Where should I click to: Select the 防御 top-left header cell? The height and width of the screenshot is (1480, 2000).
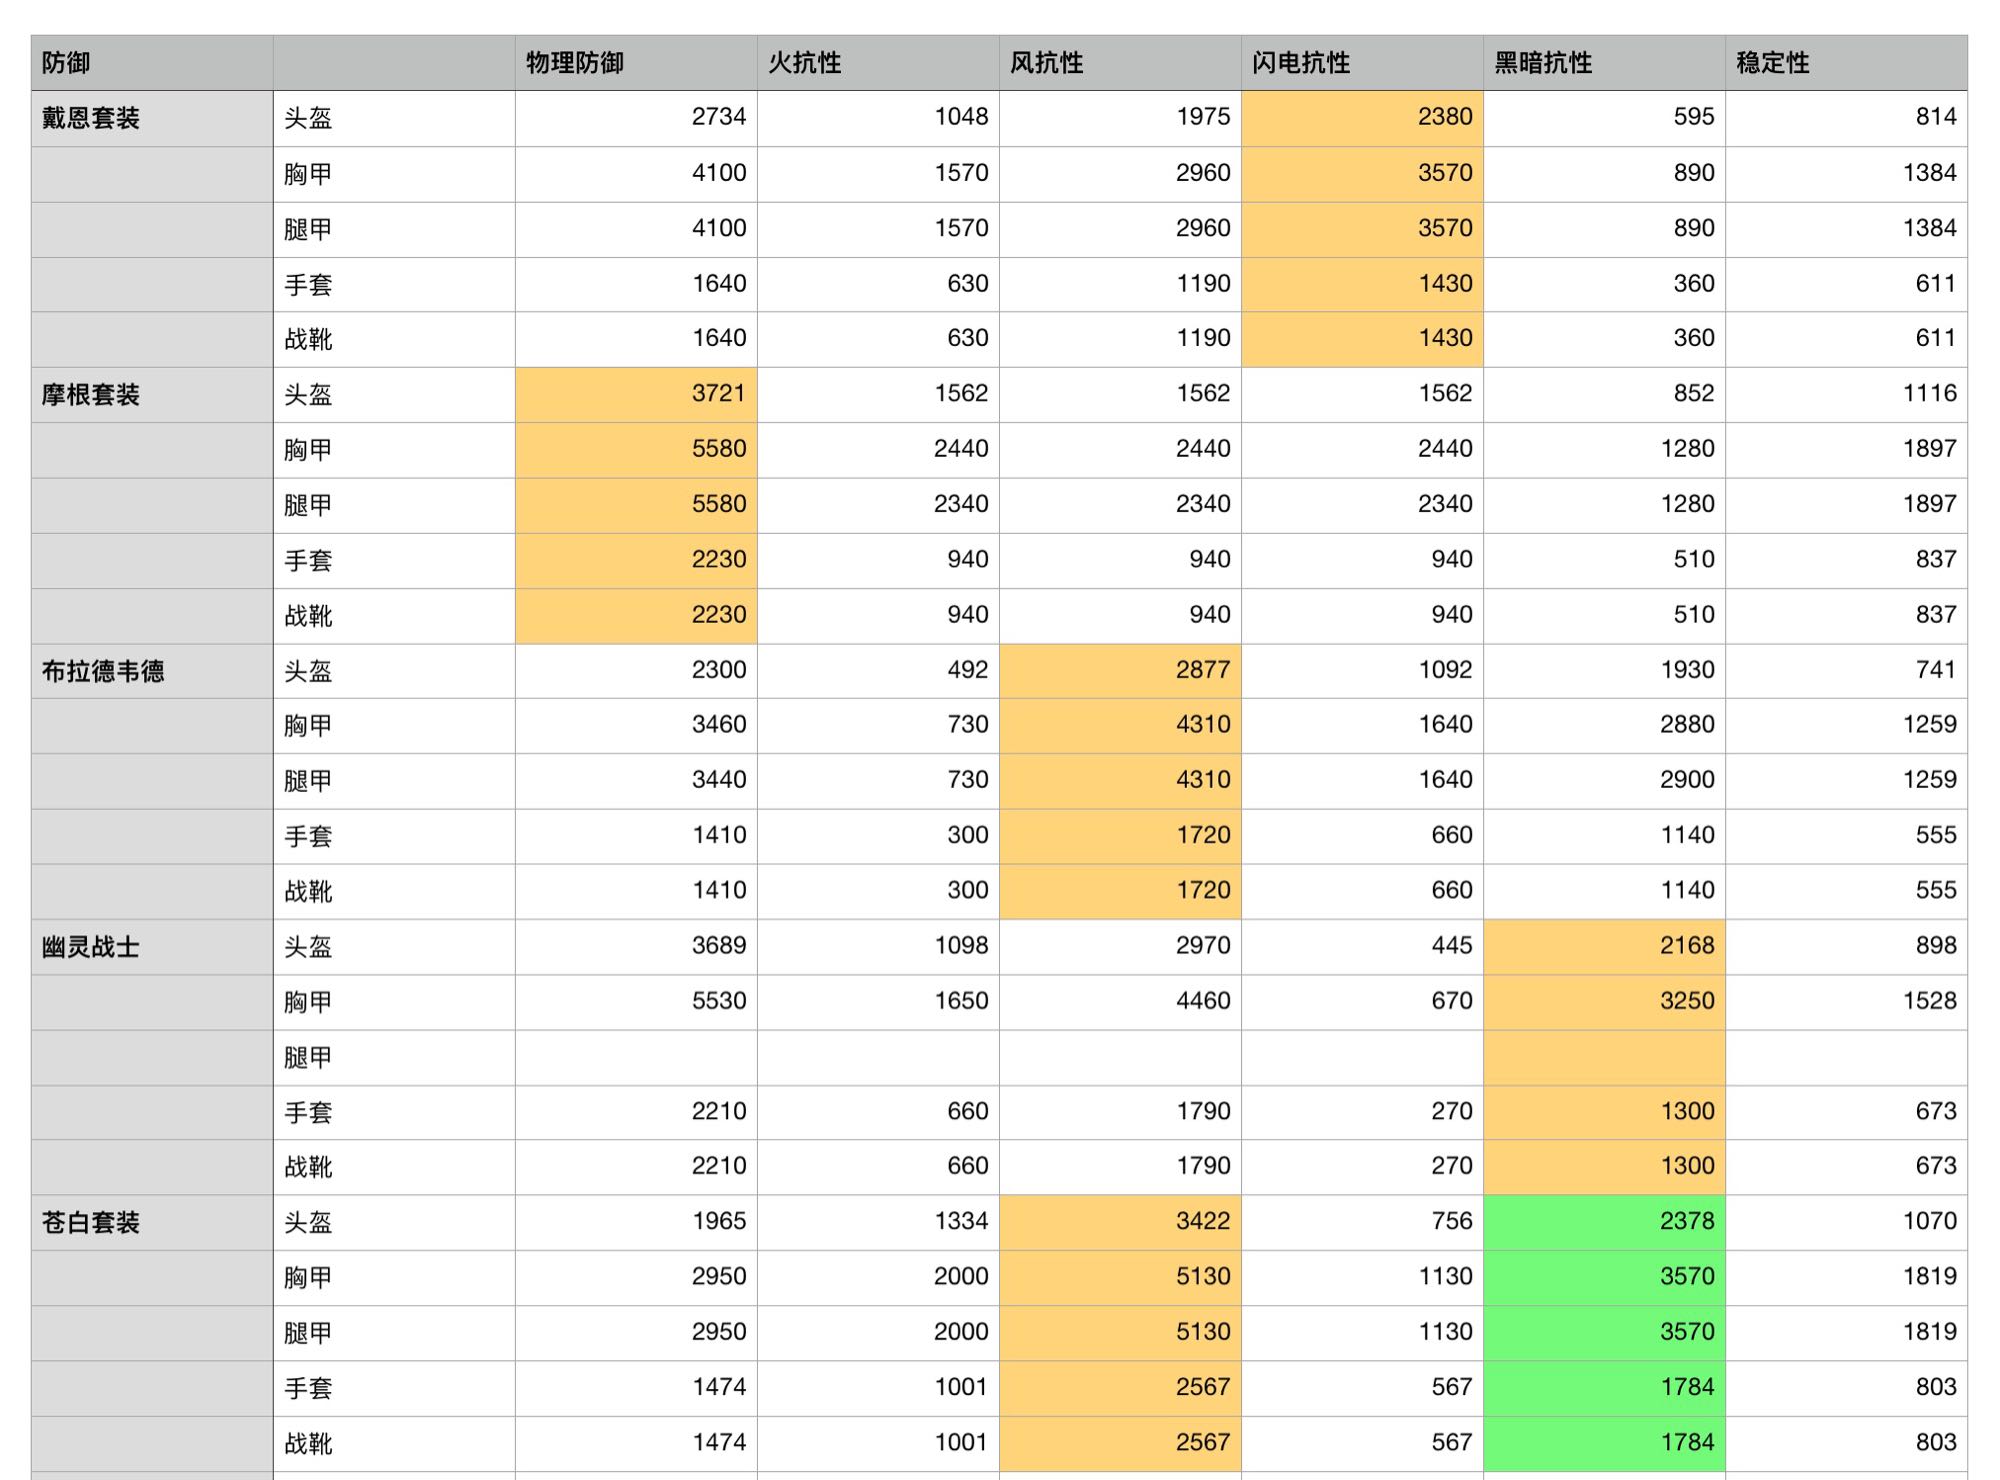point(152,63)
